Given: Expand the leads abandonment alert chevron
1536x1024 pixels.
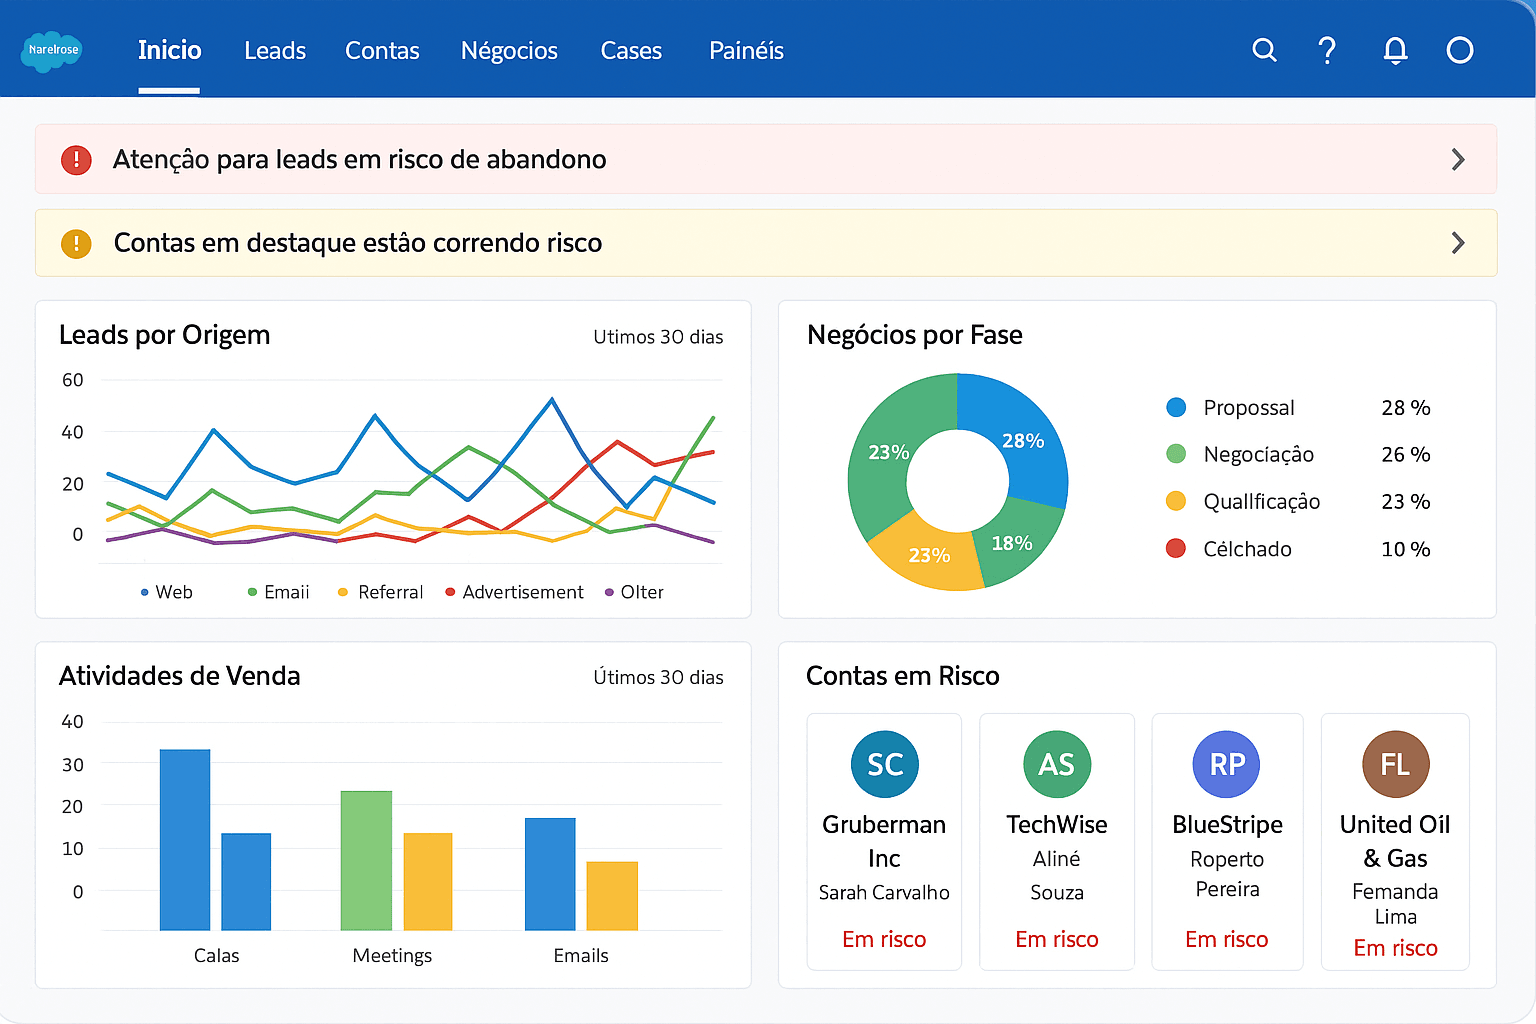Looking at the screenshot, I should (1457, 160).
